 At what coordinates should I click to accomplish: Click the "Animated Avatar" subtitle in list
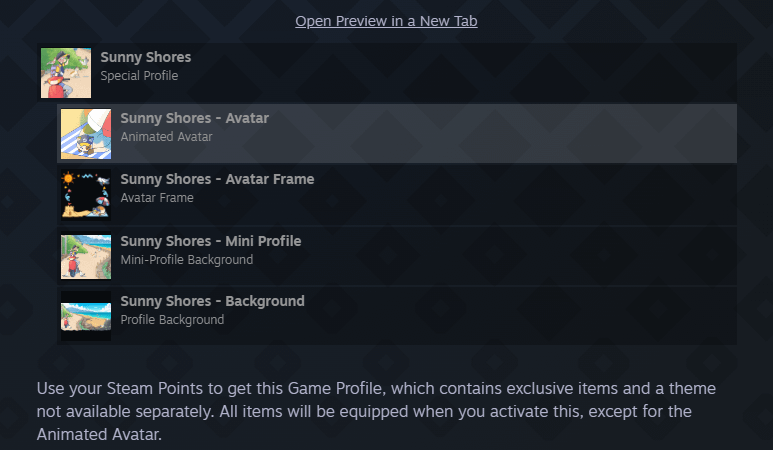[166, 136]
